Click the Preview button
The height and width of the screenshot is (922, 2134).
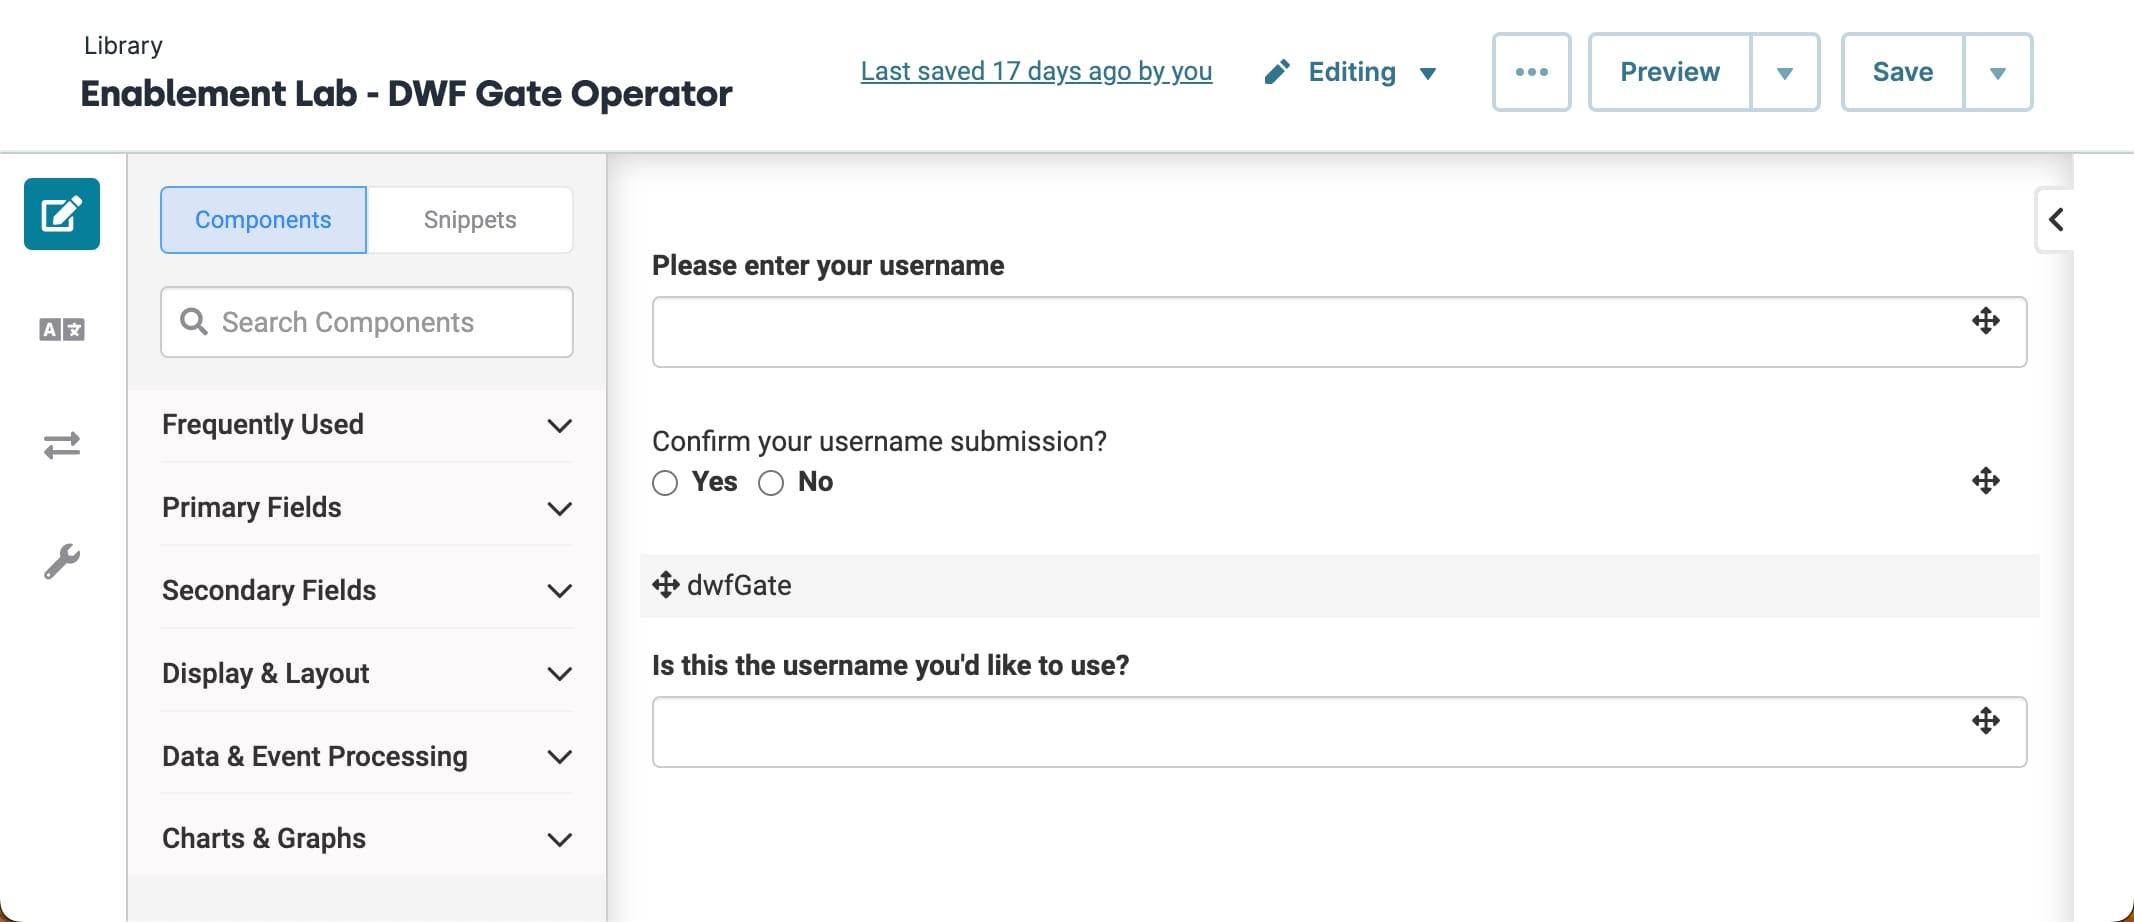[1670, 72]
